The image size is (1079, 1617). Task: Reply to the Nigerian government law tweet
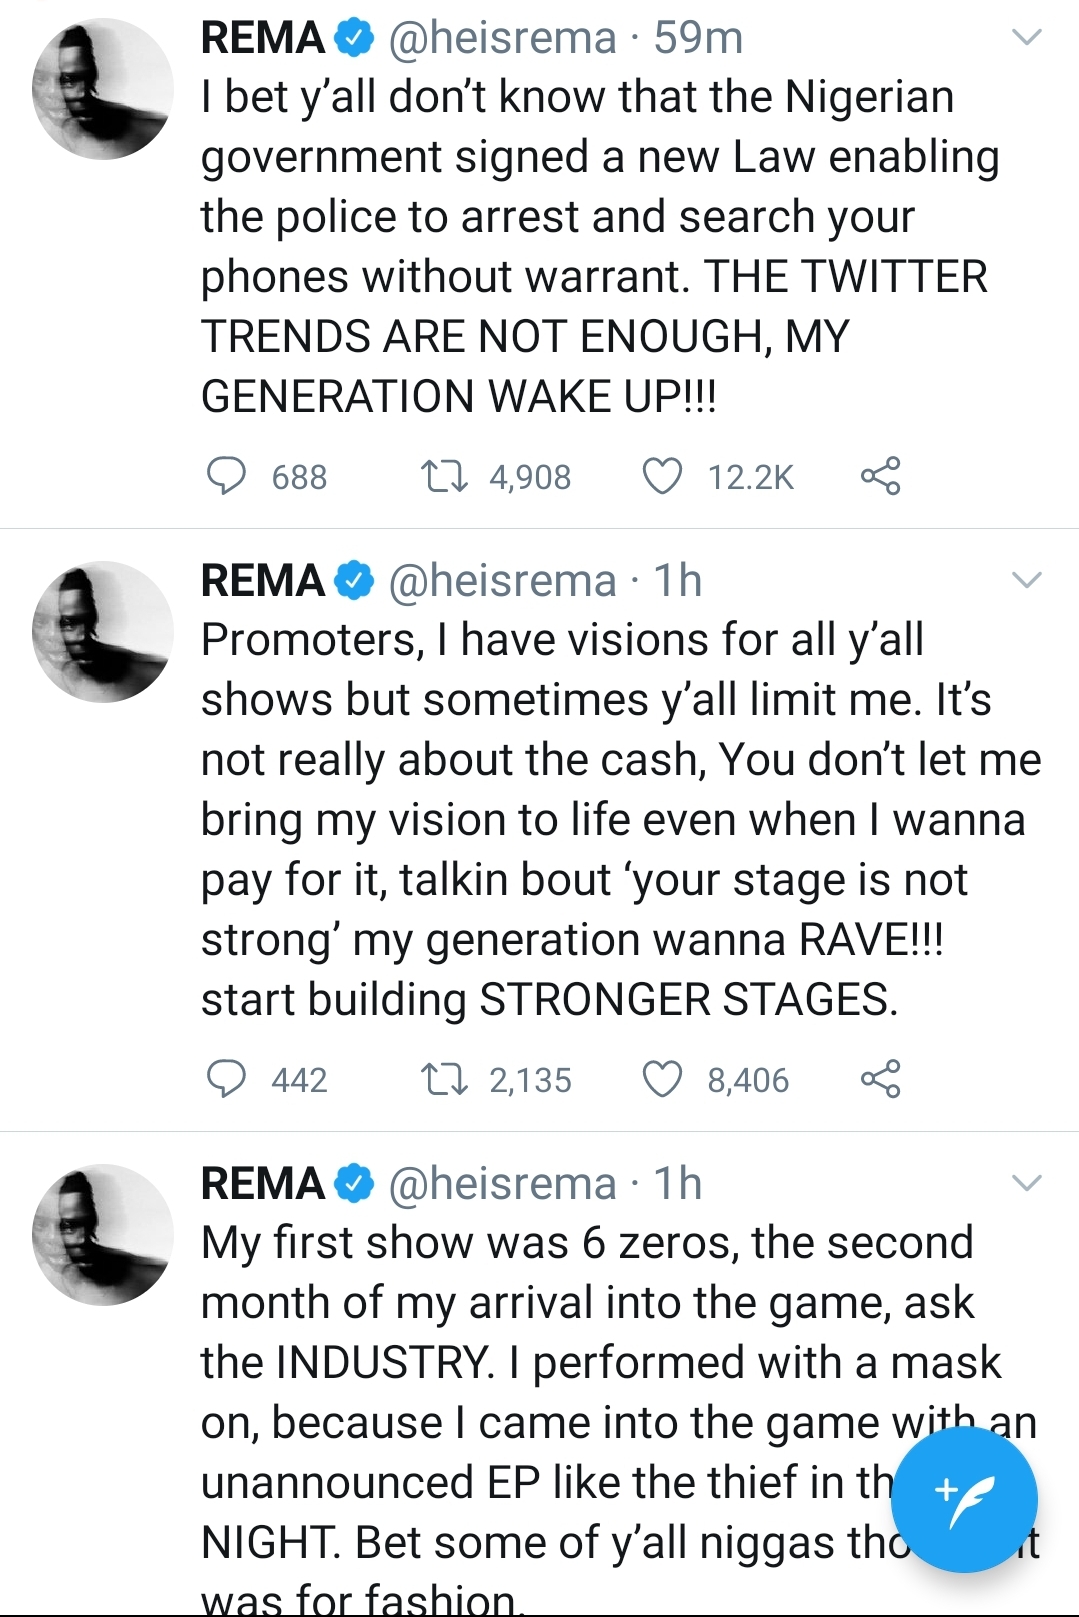227,476
